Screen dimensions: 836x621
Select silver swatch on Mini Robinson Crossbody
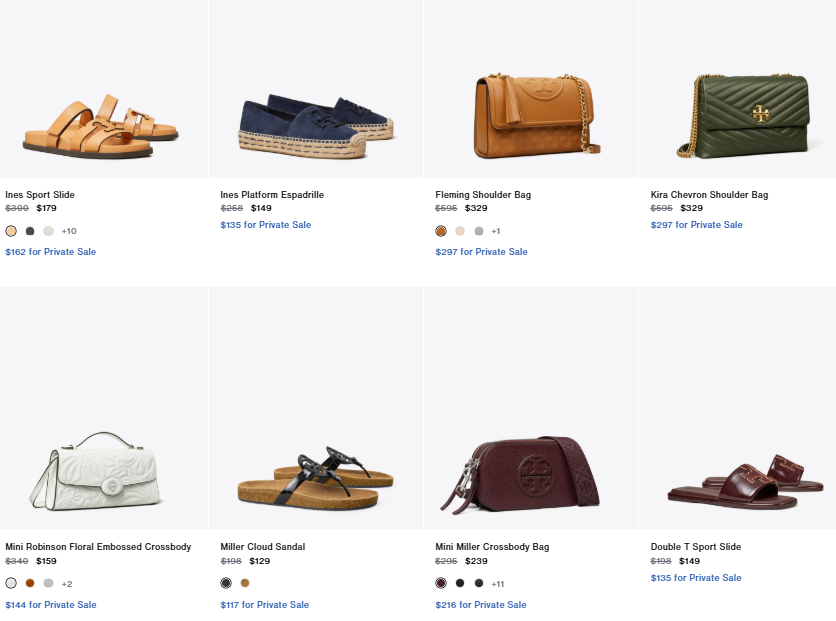(x=48, y=583)
